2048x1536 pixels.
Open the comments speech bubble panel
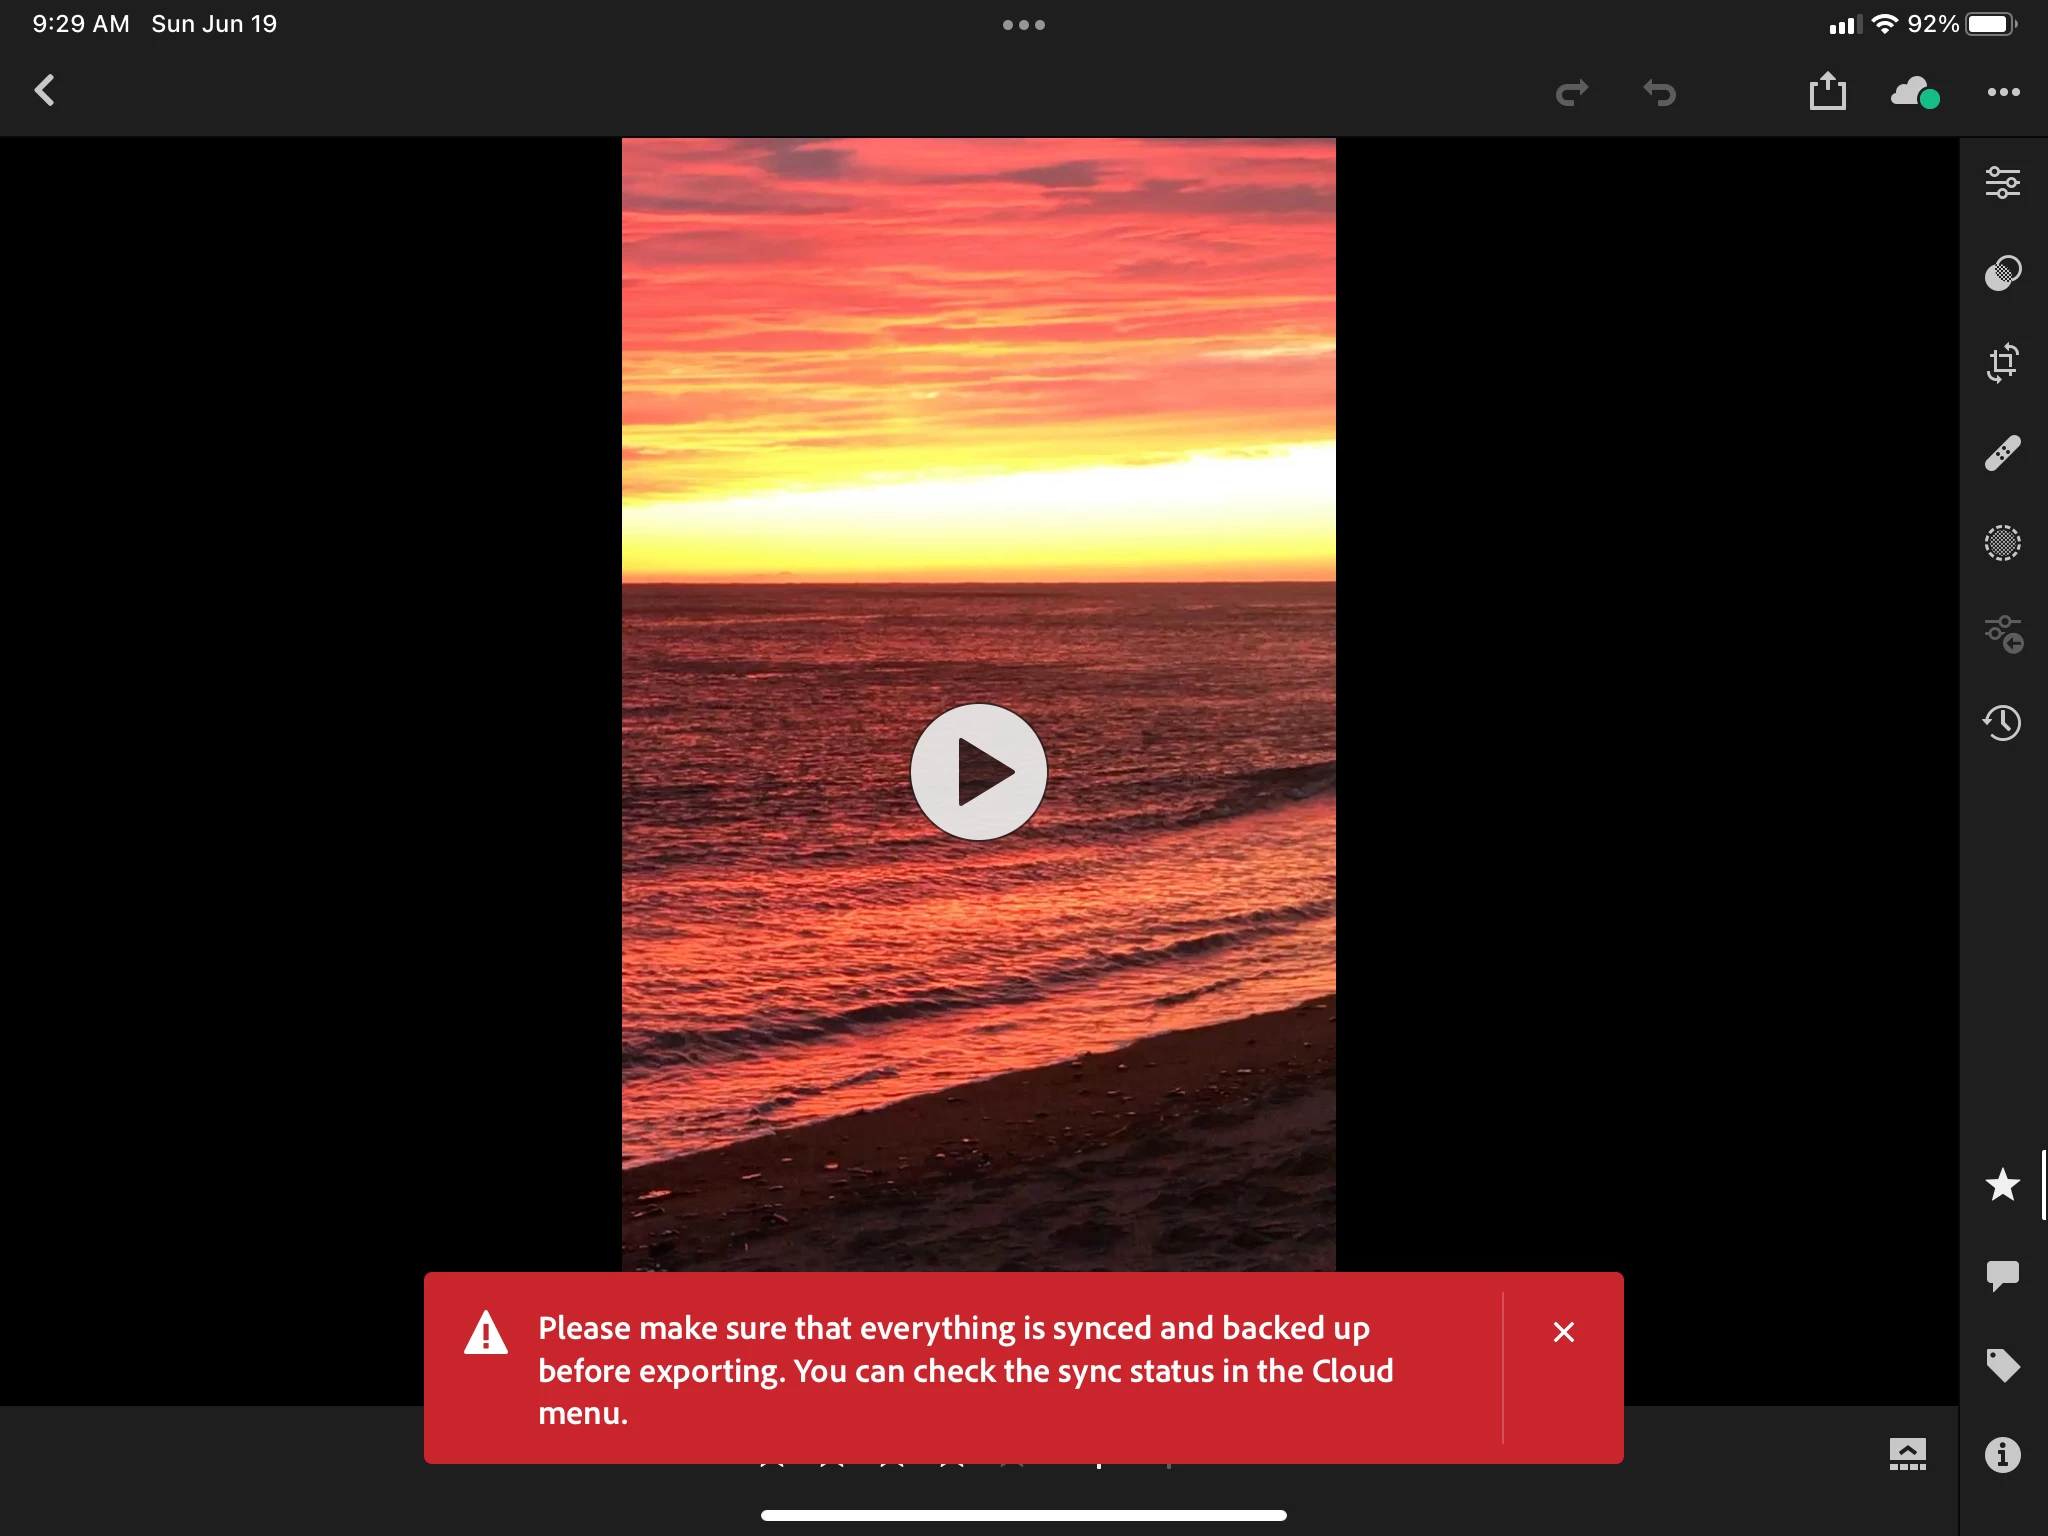[2002, 1275]
